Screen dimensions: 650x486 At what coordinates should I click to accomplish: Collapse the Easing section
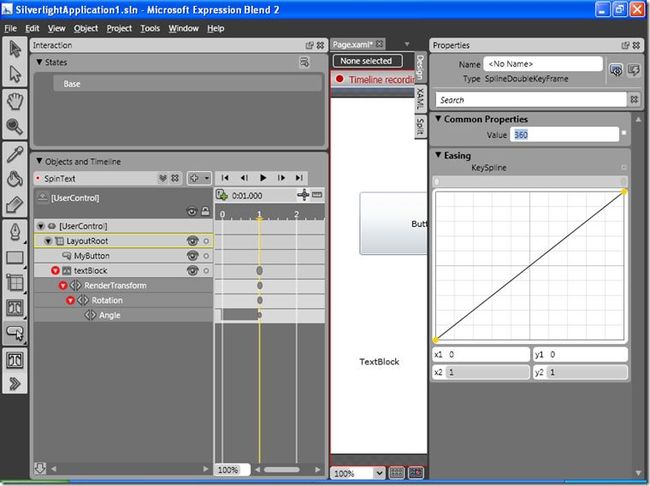438,155
